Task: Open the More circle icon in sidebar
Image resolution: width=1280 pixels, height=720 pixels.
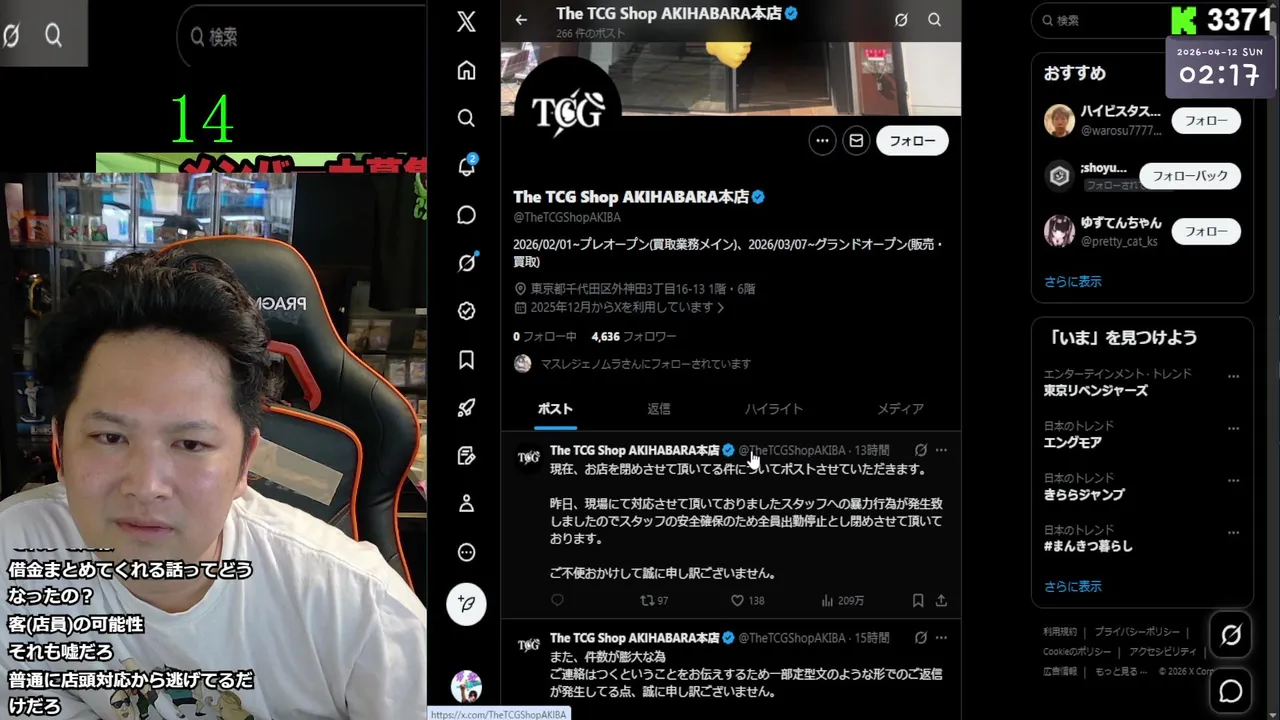Action: point(466,552)
